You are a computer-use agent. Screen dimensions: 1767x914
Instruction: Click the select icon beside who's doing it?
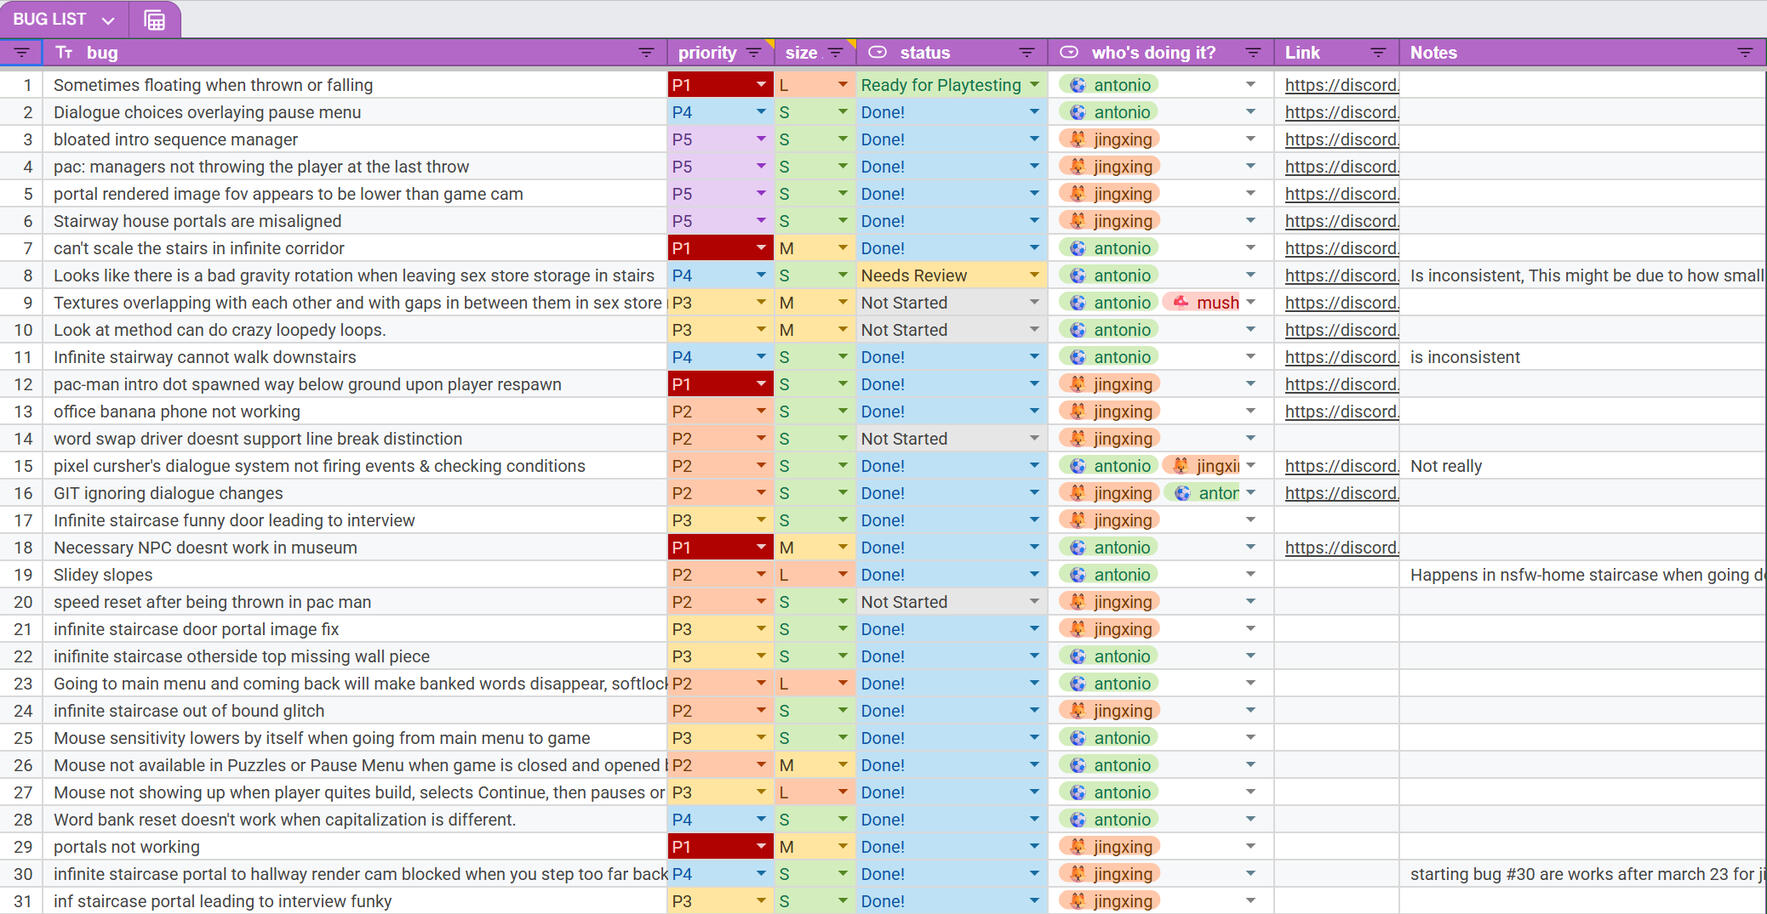coord(1068,52)
